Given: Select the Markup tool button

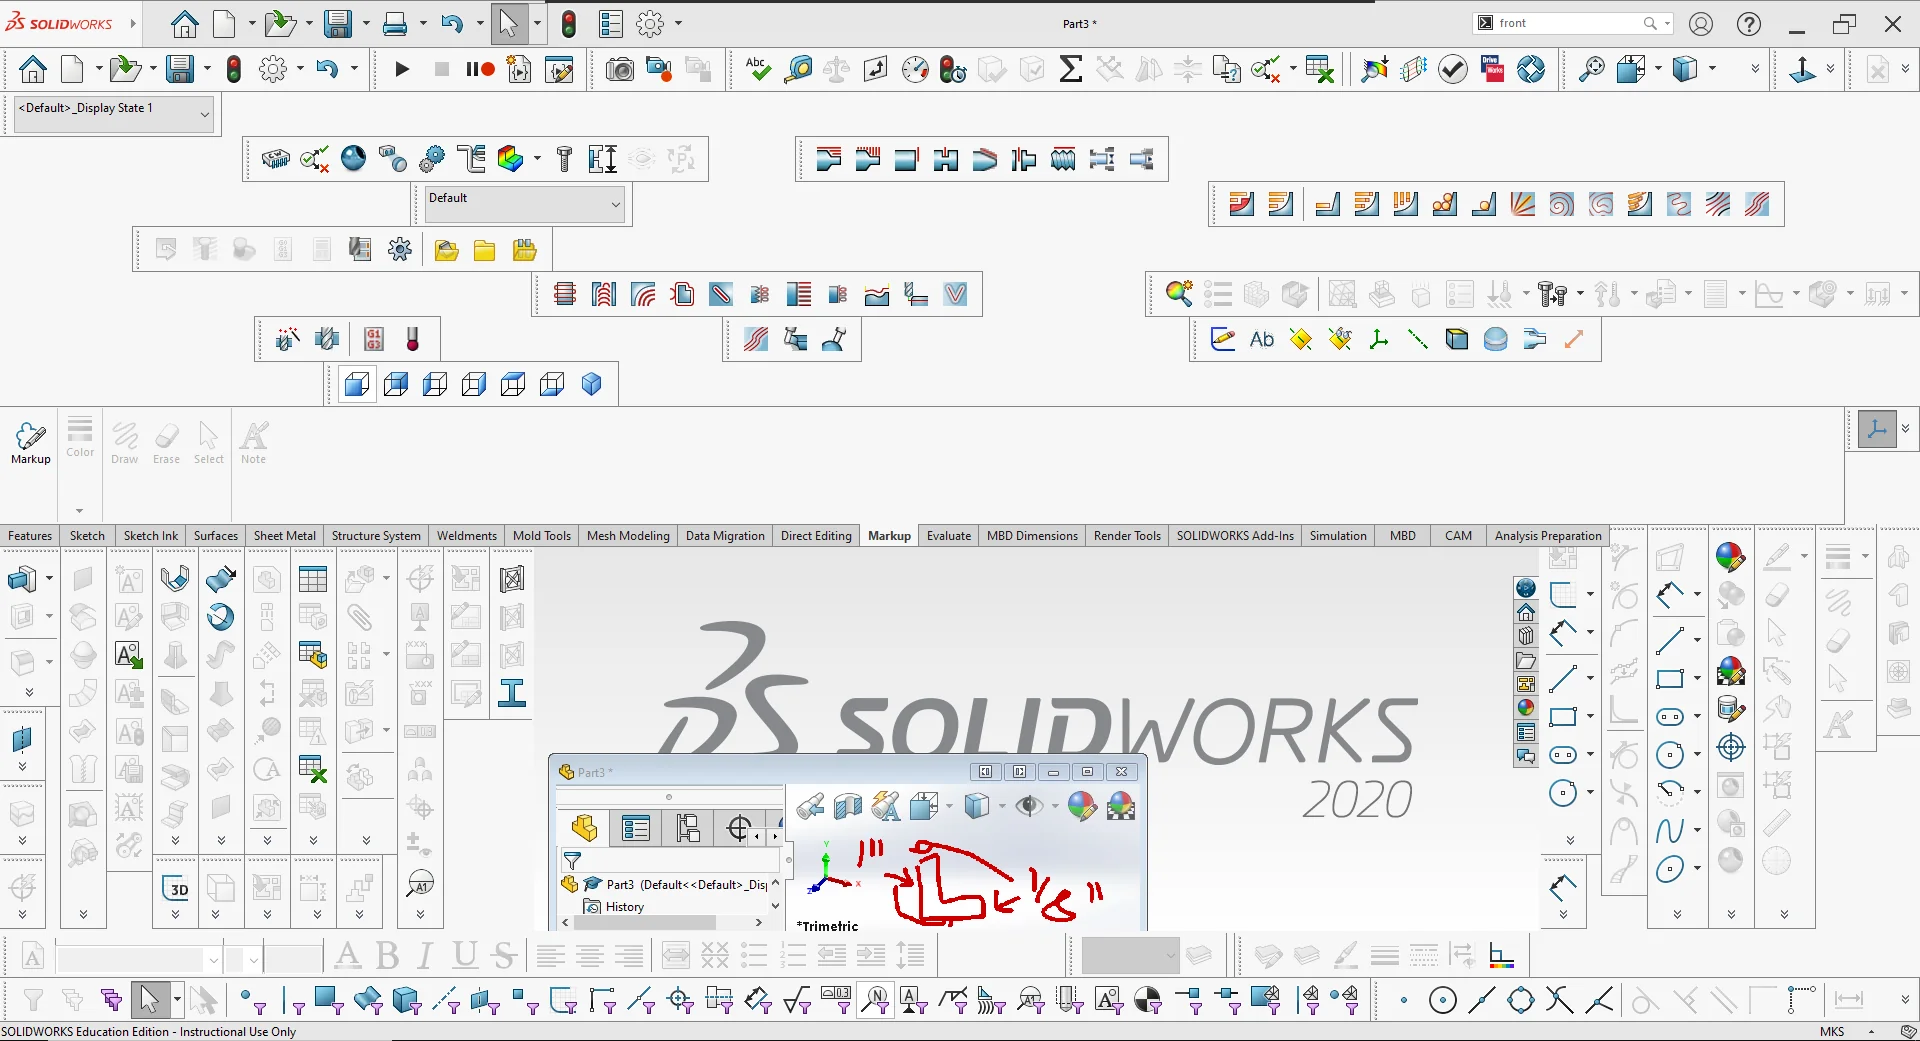Looking at the screenshot, I should (31, 442).
